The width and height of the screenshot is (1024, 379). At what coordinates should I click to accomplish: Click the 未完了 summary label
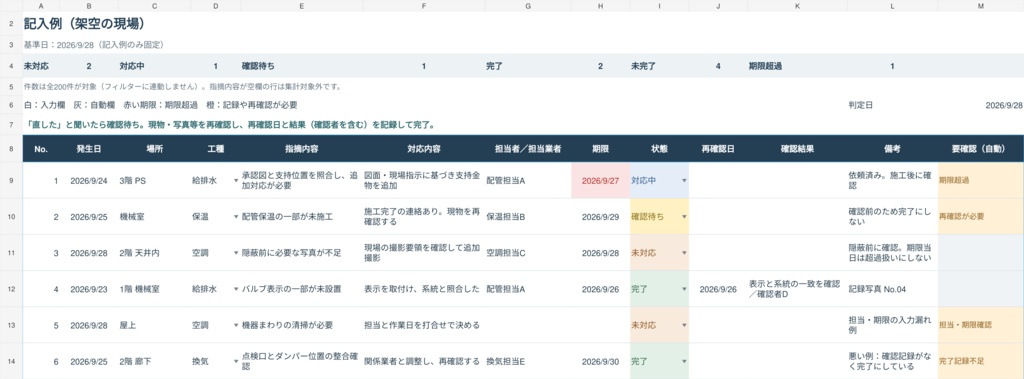pyautogui.click(x=643, y=66)
